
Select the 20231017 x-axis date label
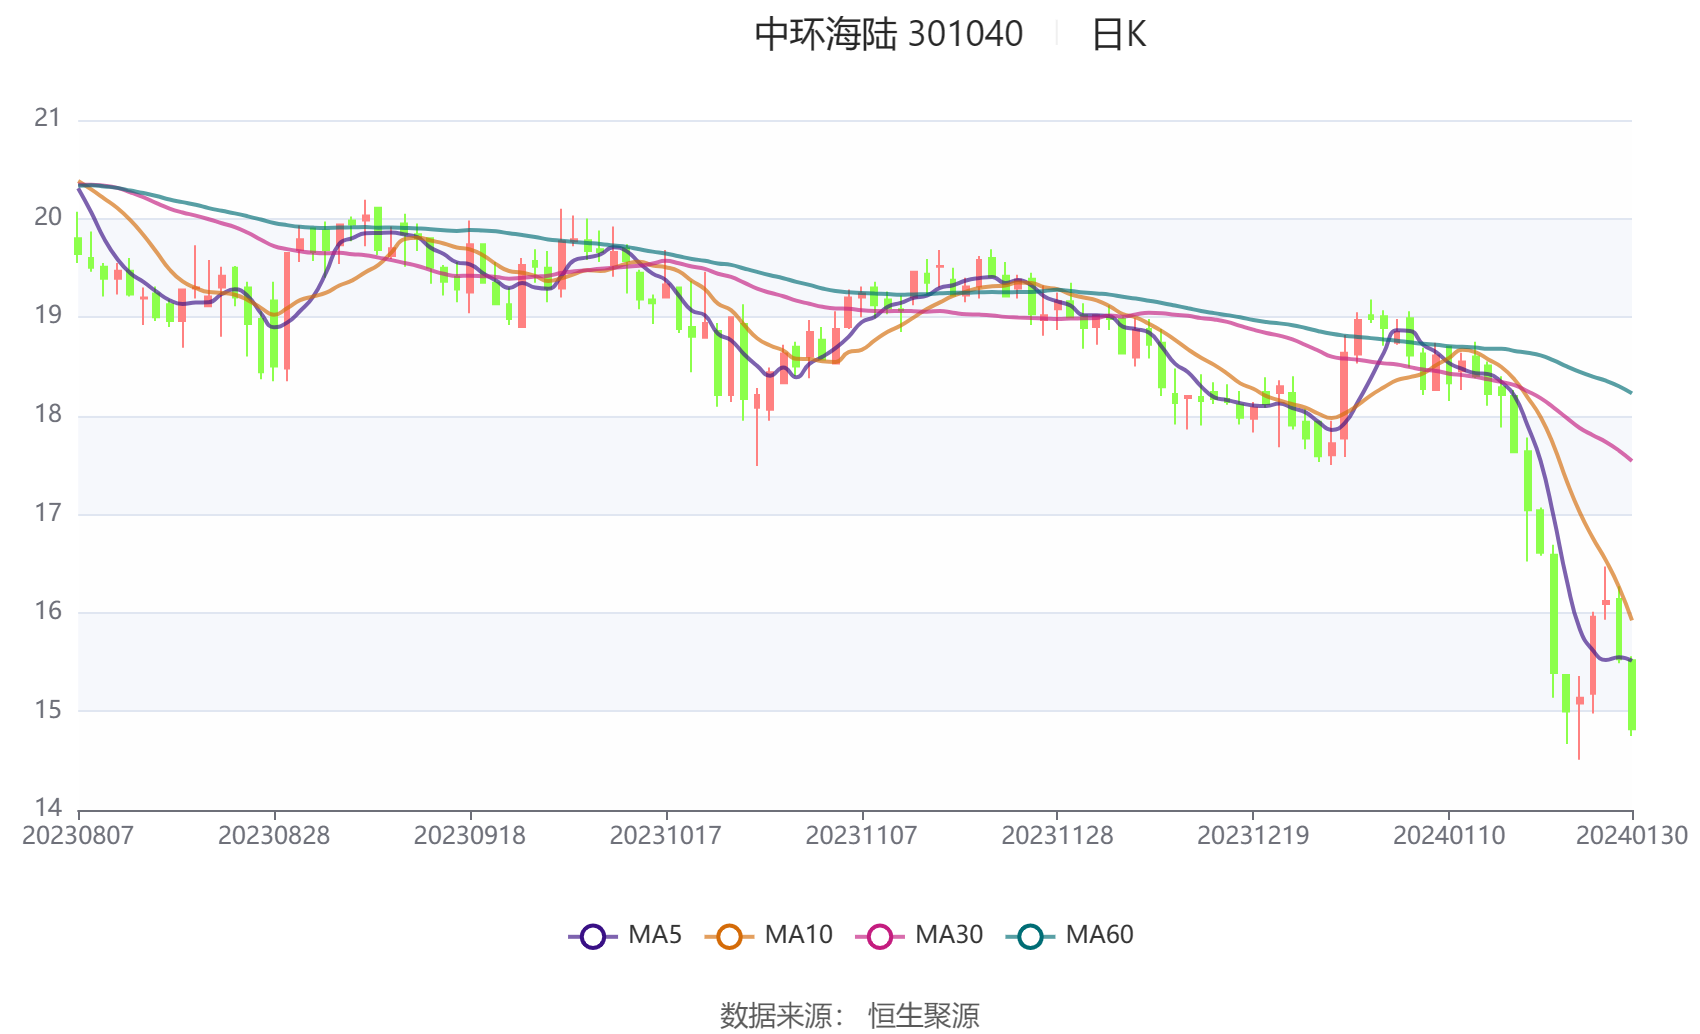(x=666, y=836)
